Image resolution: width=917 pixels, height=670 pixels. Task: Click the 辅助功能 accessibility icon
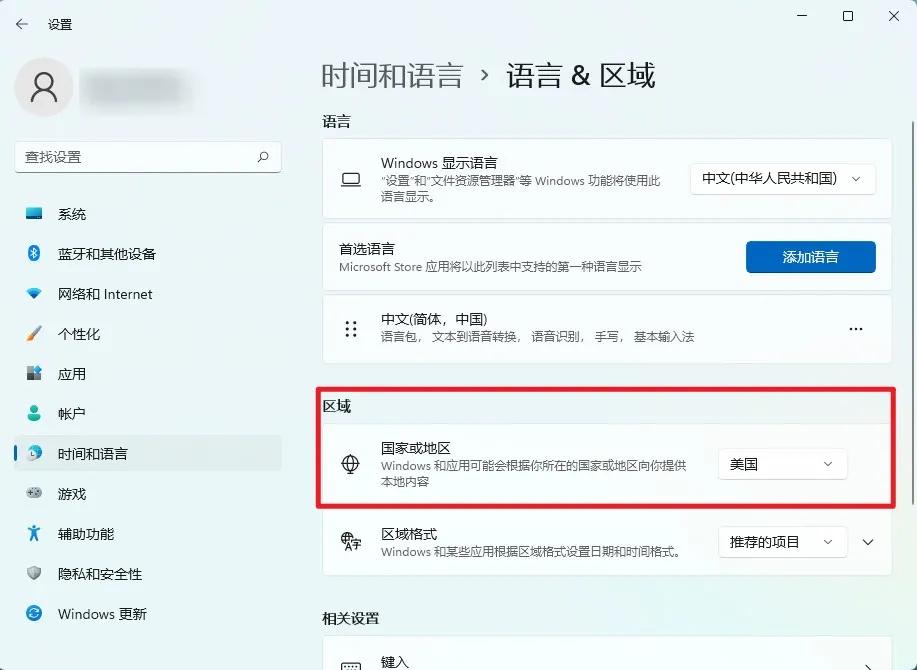coord(34,534)
